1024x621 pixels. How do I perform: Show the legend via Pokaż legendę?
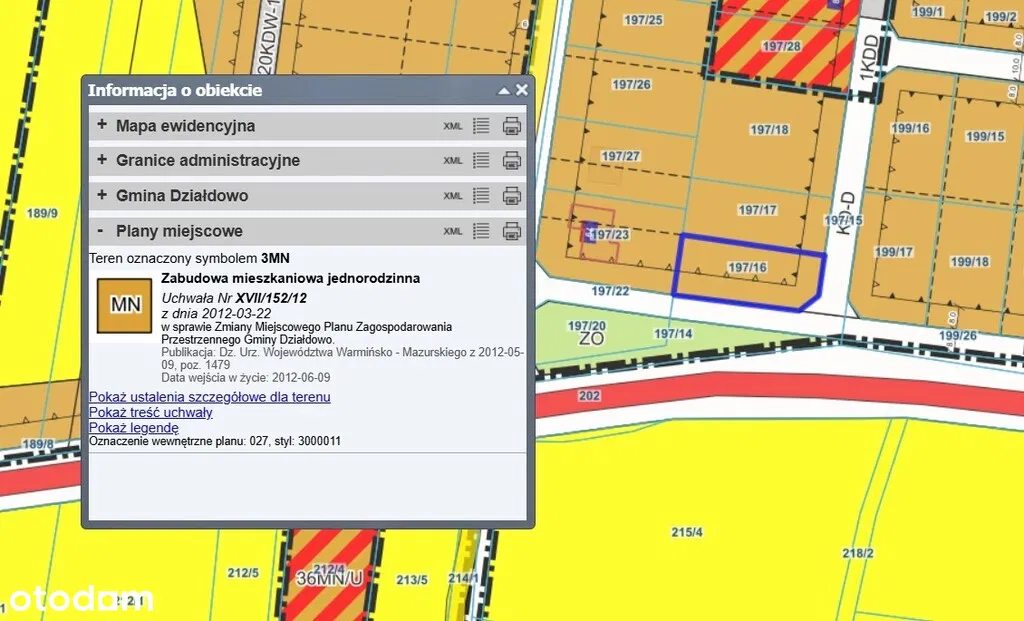click(134, 427)
